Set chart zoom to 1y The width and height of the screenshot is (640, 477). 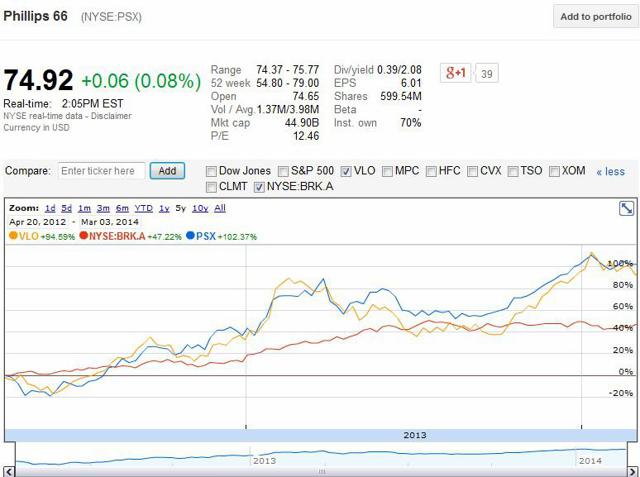tap(164, 208)
